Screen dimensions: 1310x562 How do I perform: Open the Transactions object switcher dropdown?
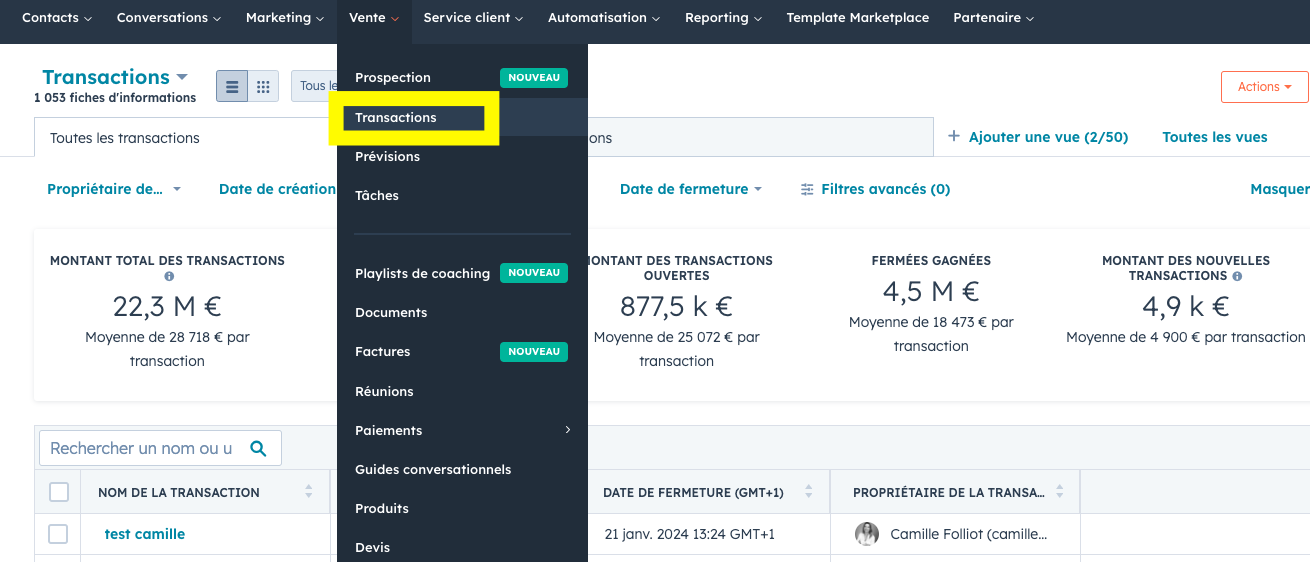115,77
